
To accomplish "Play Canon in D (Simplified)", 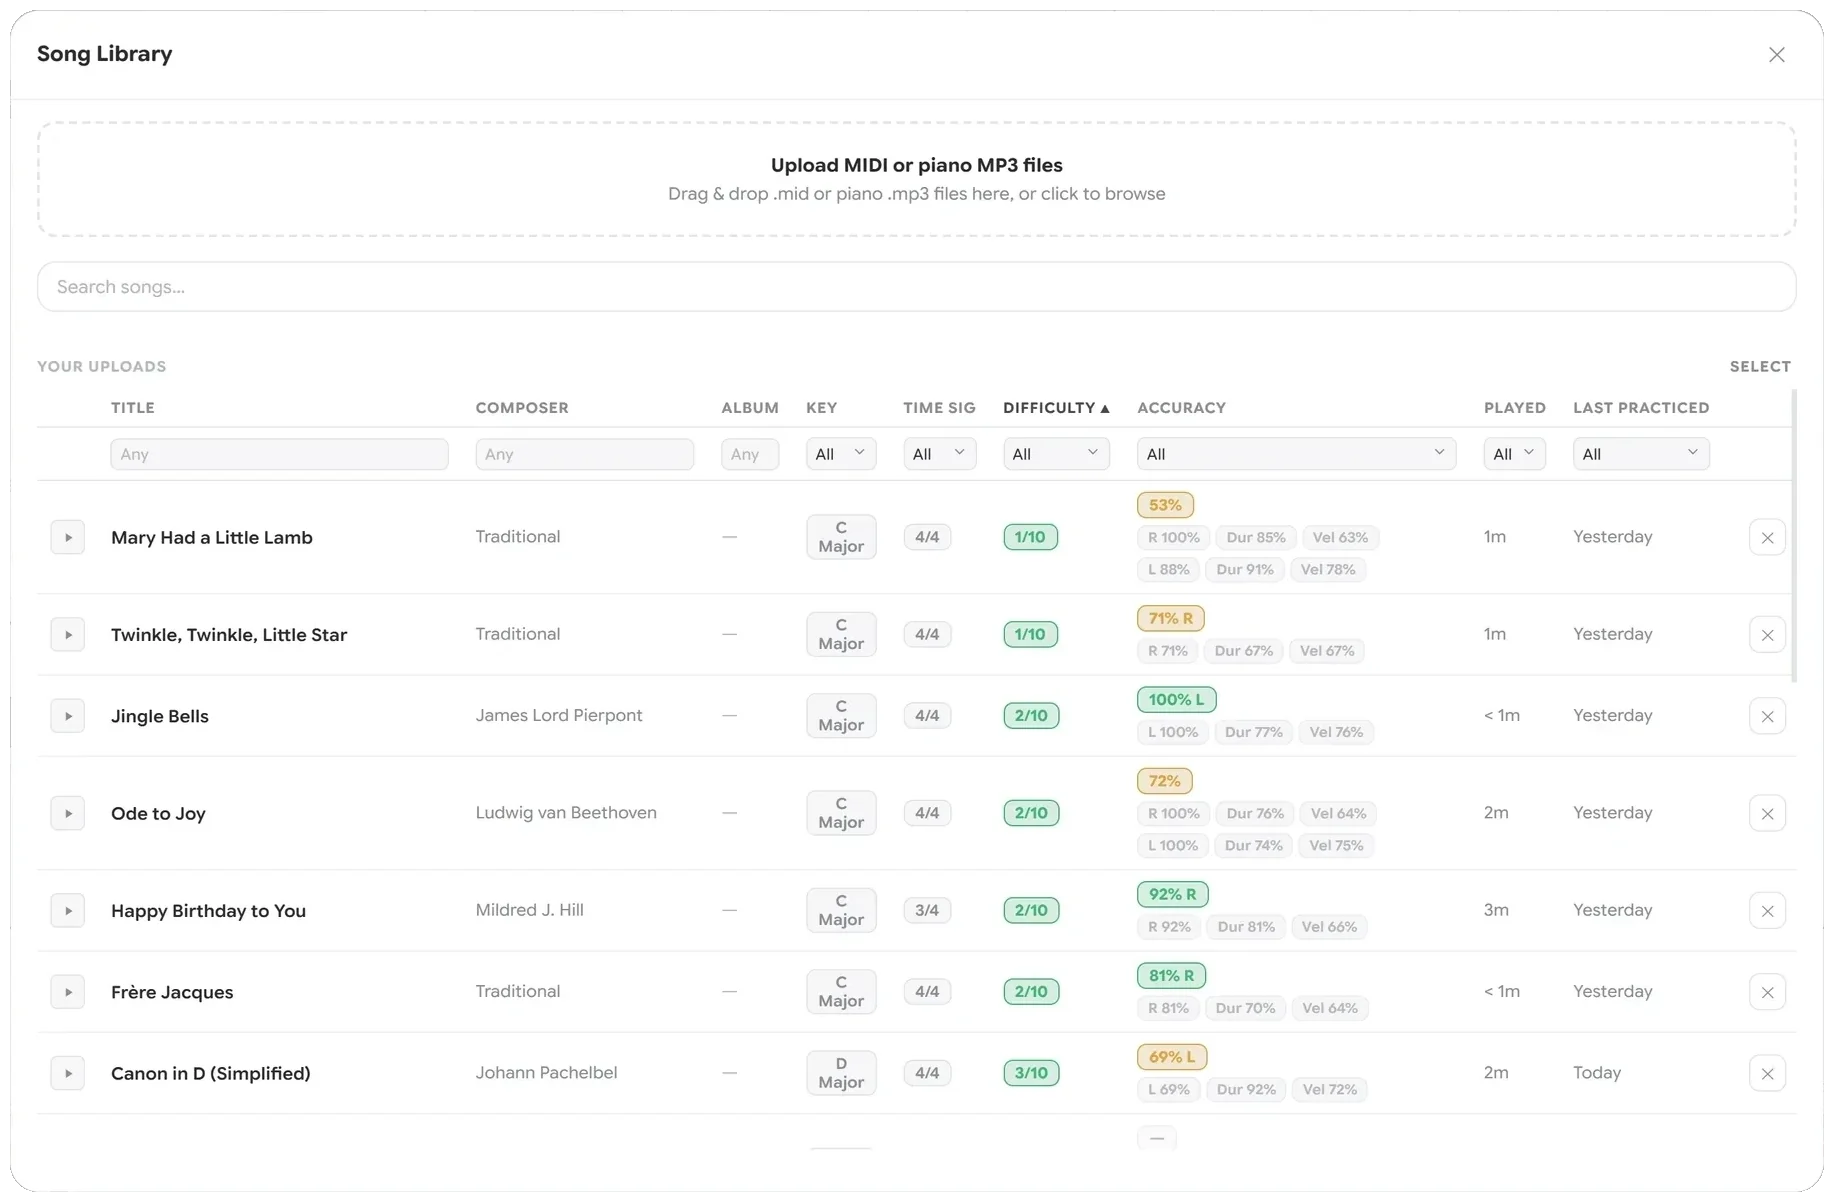I will point(68,1073).
